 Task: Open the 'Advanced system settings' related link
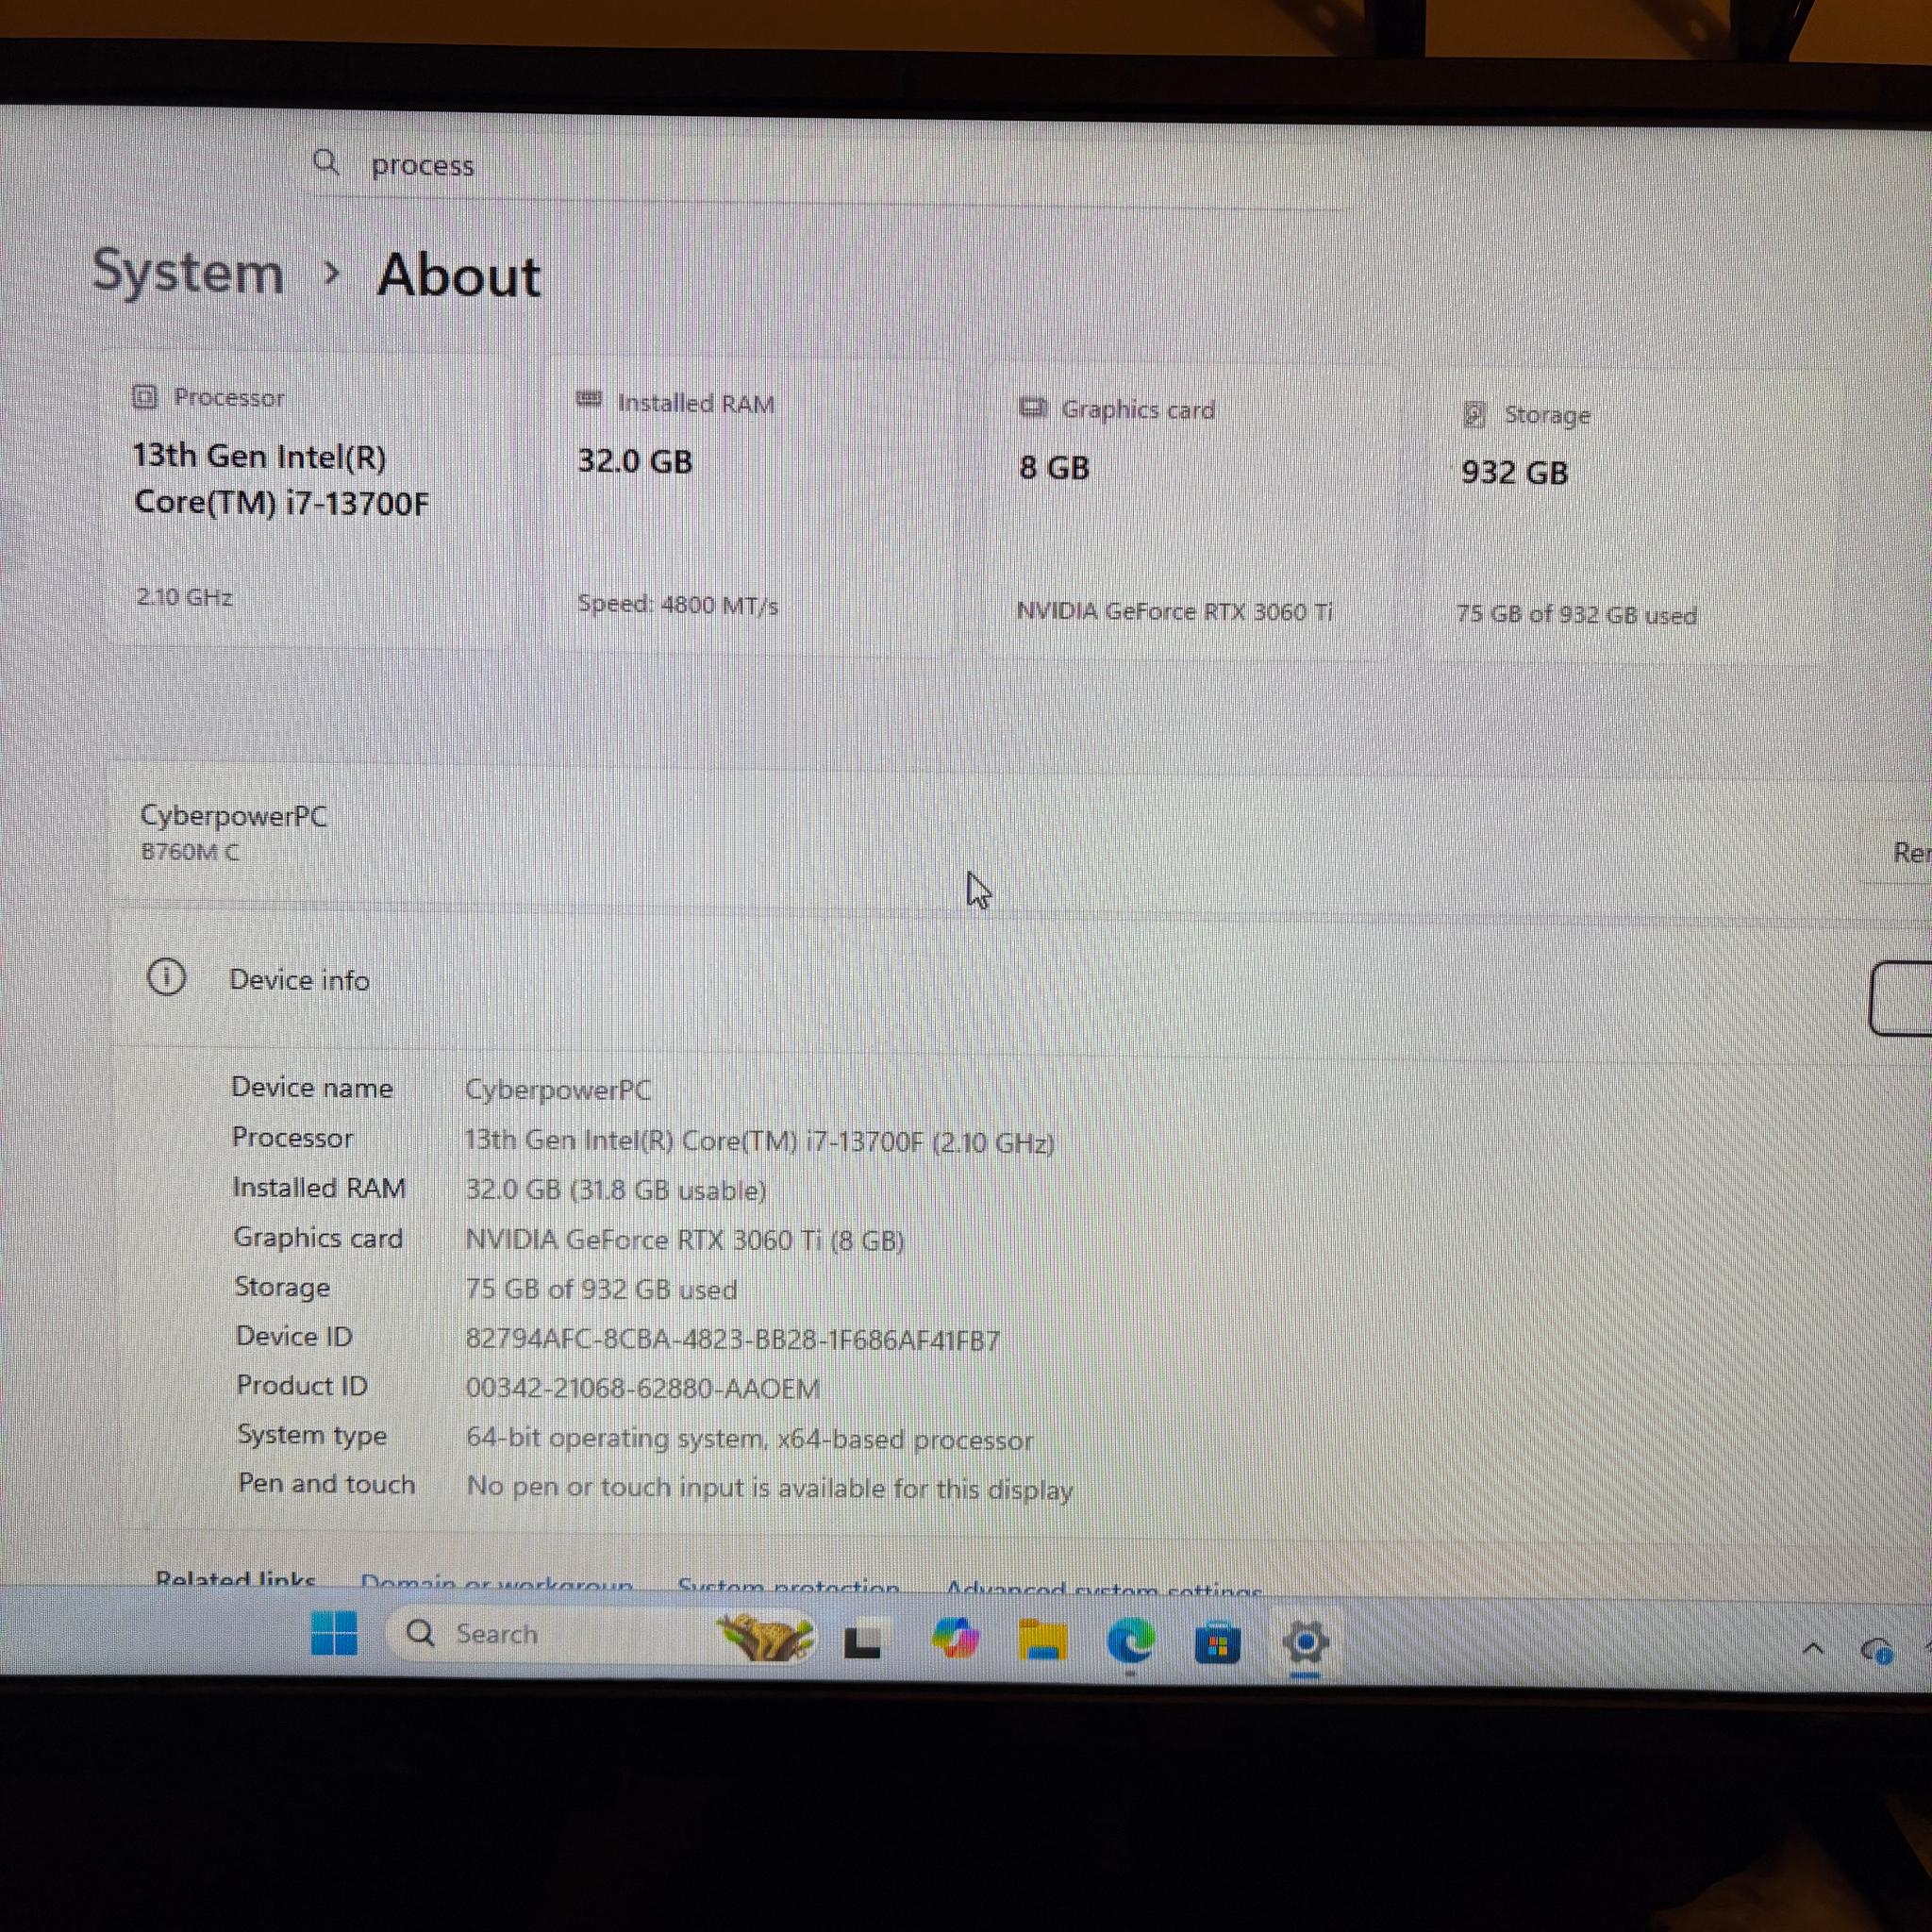1104,1587
